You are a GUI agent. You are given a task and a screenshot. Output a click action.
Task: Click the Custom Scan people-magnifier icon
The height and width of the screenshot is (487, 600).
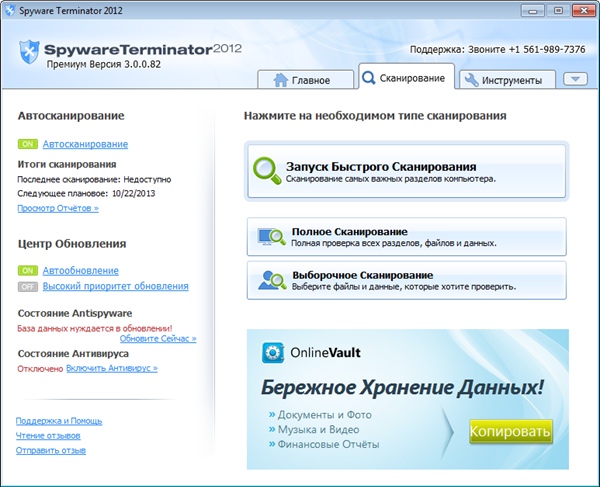tap(271, 280)
